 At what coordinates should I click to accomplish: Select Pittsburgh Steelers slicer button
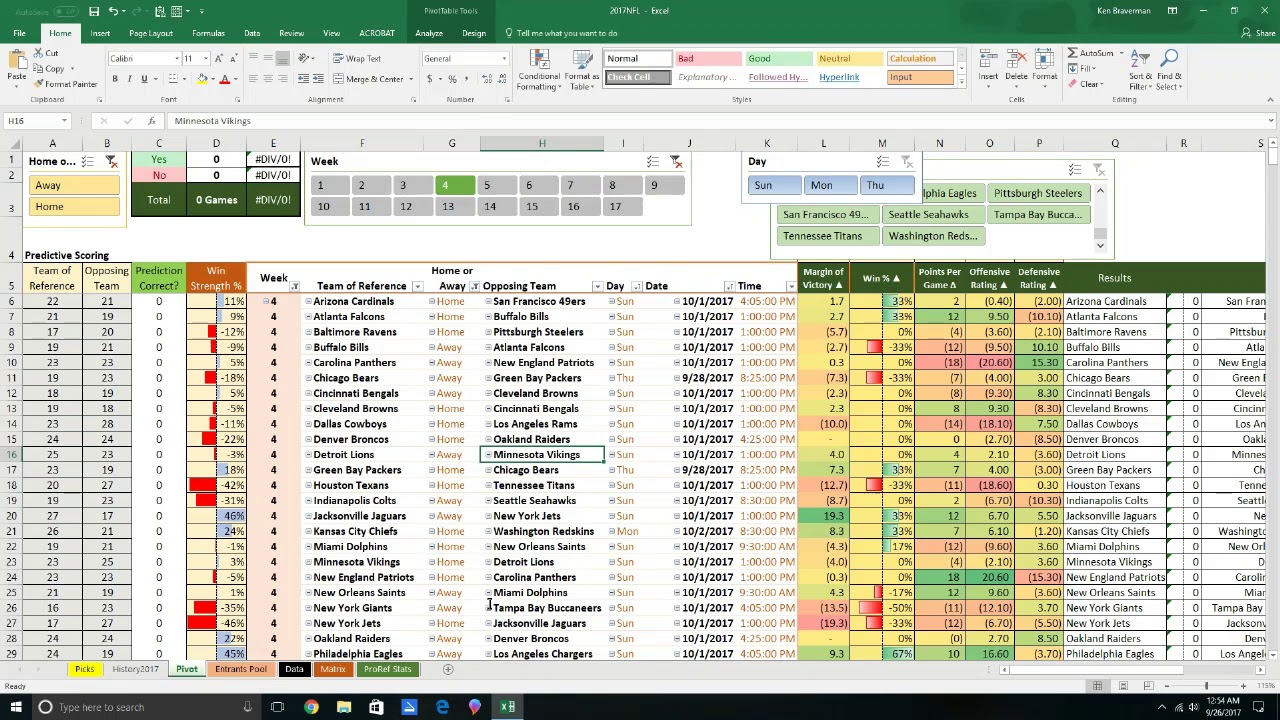[x=1038, y=193]
